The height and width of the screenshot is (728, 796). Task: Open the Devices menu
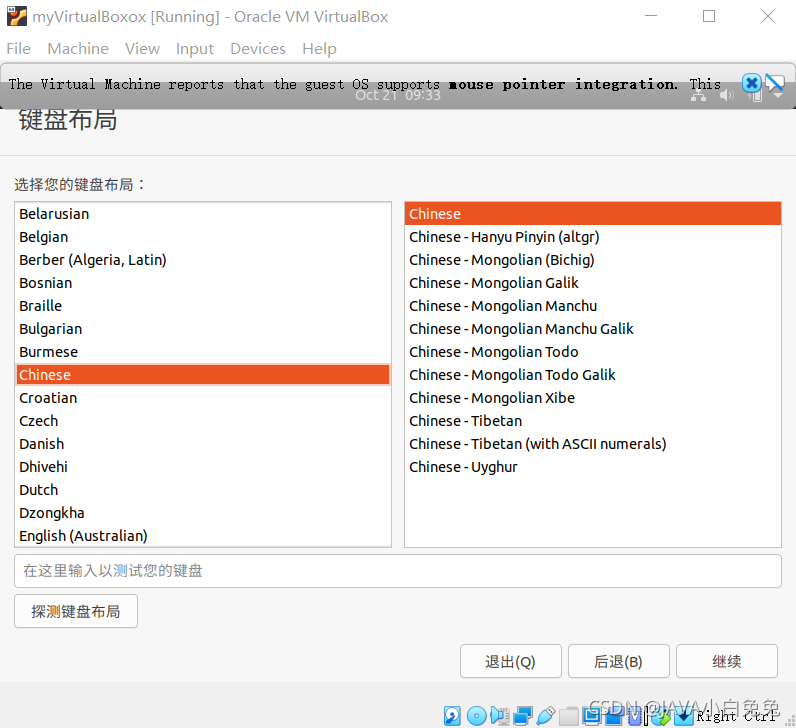pyautogui.click(x=258, y=49)
